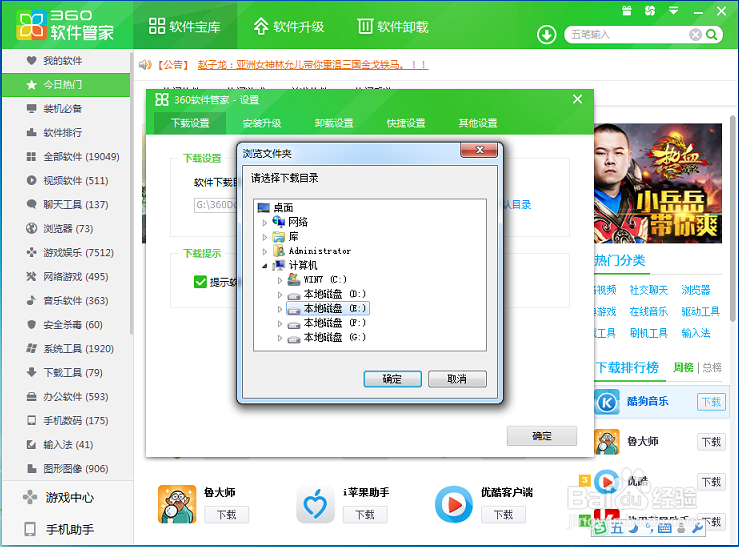Click 下载 under i苹果助手

(x=365, y=514)
